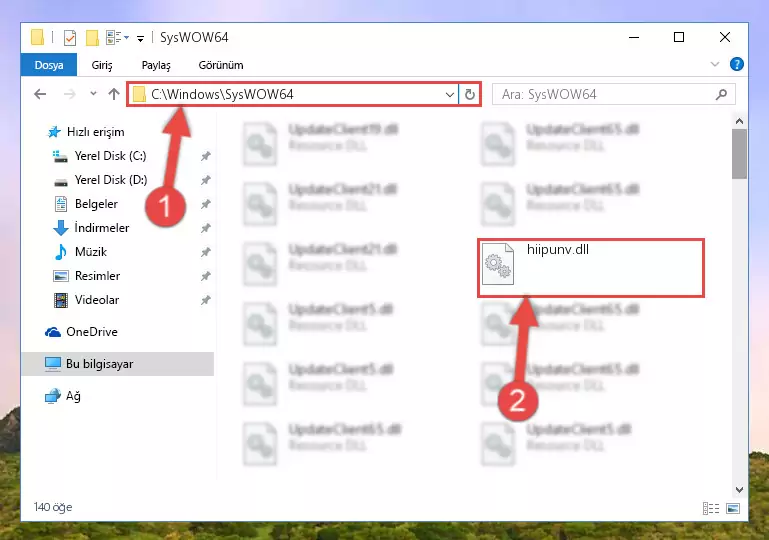Switch to details view in status bar

click(711, 509)
